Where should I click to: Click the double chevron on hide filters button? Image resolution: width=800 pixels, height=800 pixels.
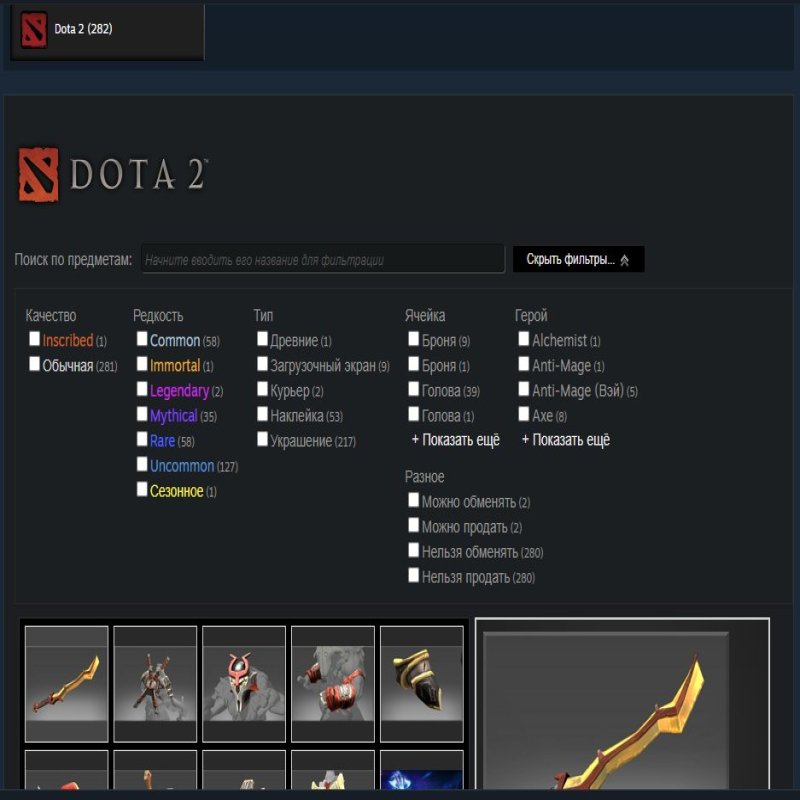coord(624,260)
